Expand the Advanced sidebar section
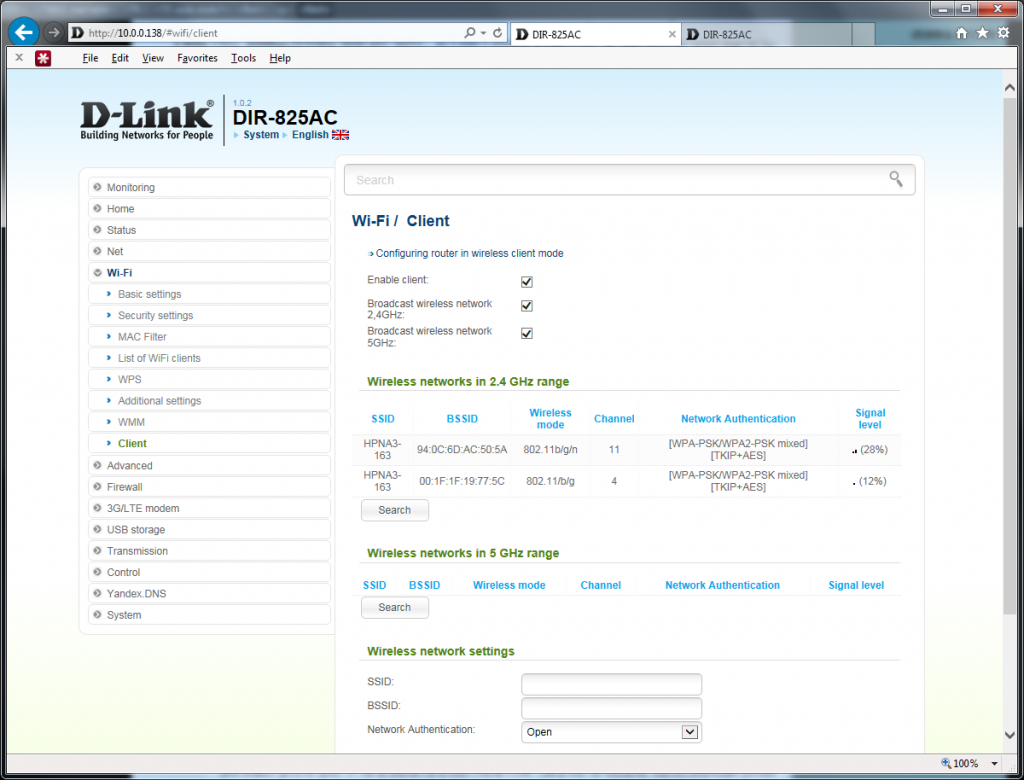 point(130,466)
